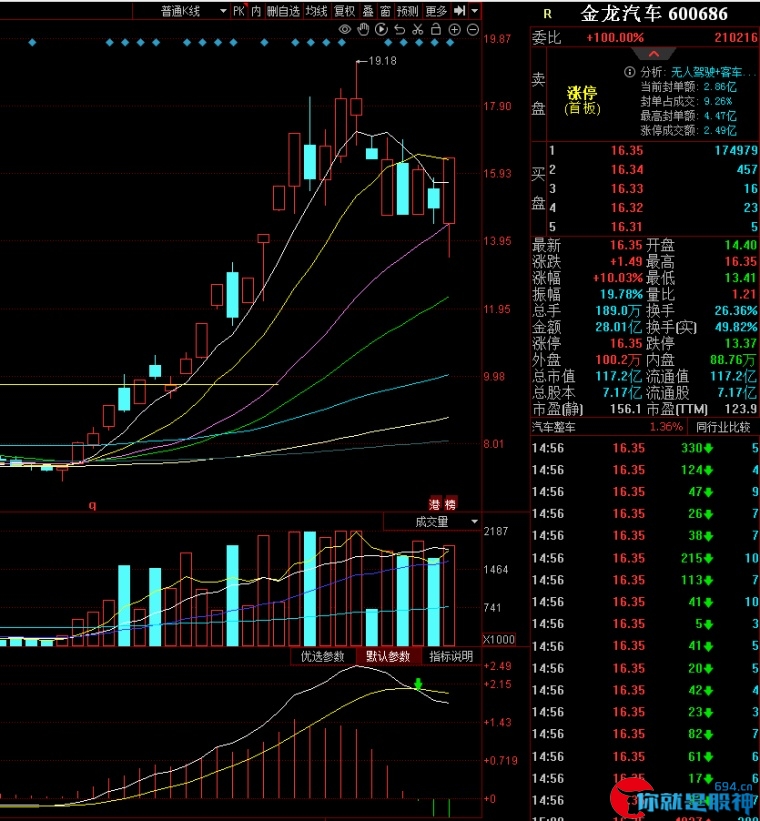Screen dimensions: 760x821
Task: Zoom out with the minus icon
Action: coord(472,30)
